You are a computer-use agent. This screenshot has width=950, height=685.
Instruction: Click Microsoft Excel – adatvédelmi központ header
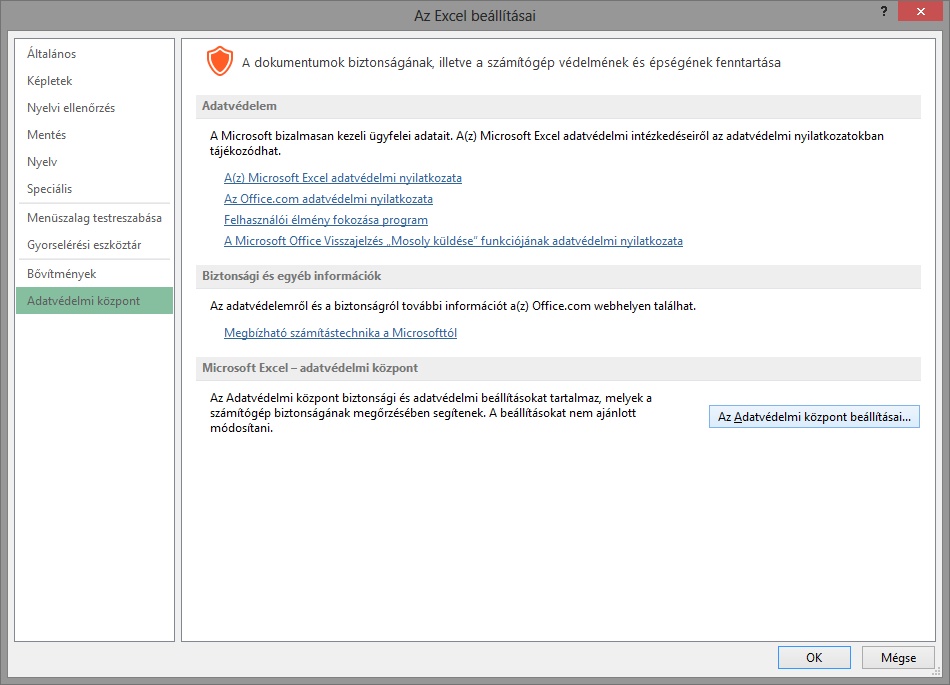tap(558, 368)
